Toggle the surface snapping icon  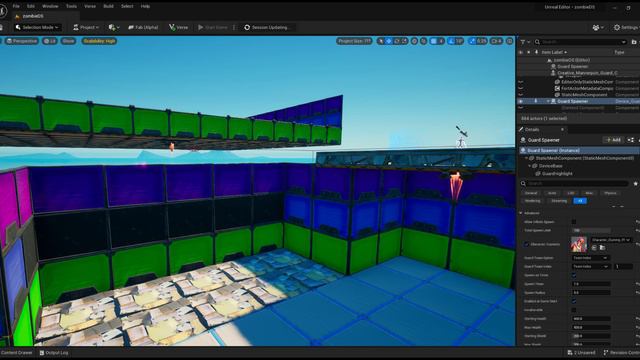(x=424, y=41)
